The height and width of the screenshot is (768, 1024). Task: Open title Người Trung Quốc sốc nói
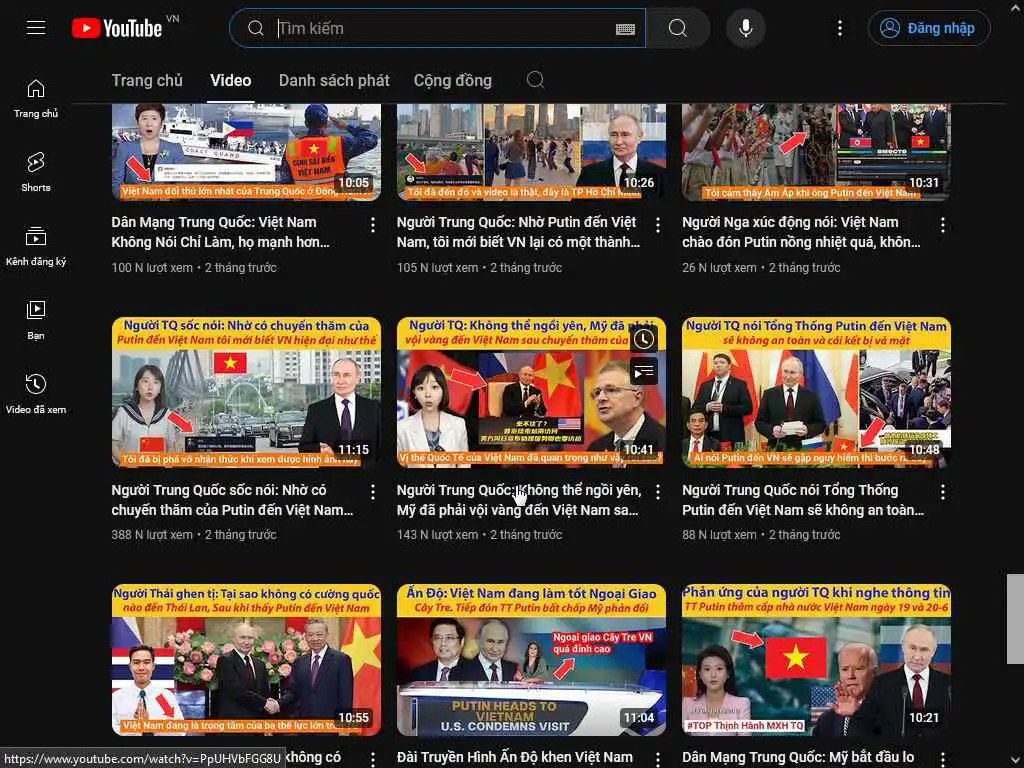pos(232,500)
